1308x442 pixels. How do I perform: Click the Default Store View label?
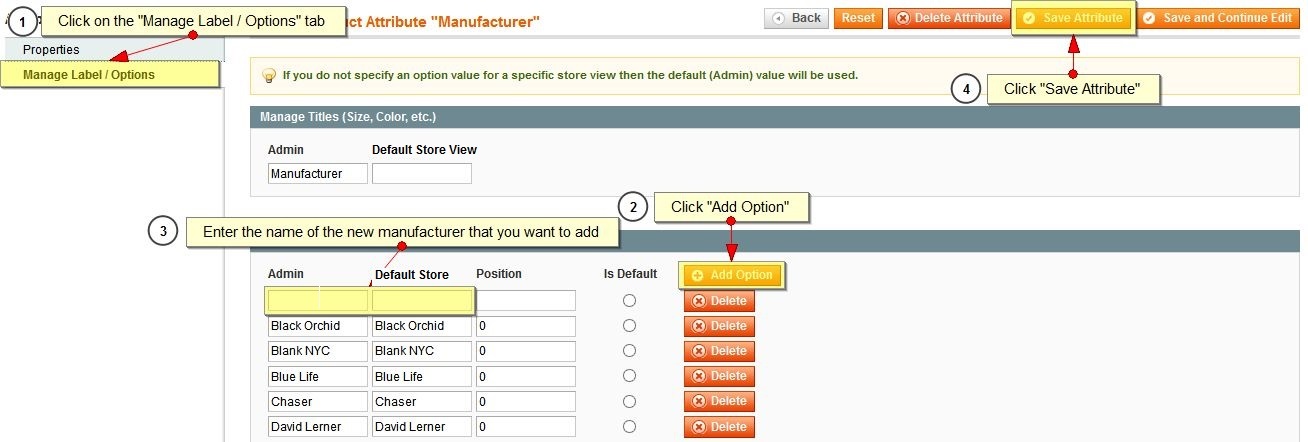(x=424, y=150)
